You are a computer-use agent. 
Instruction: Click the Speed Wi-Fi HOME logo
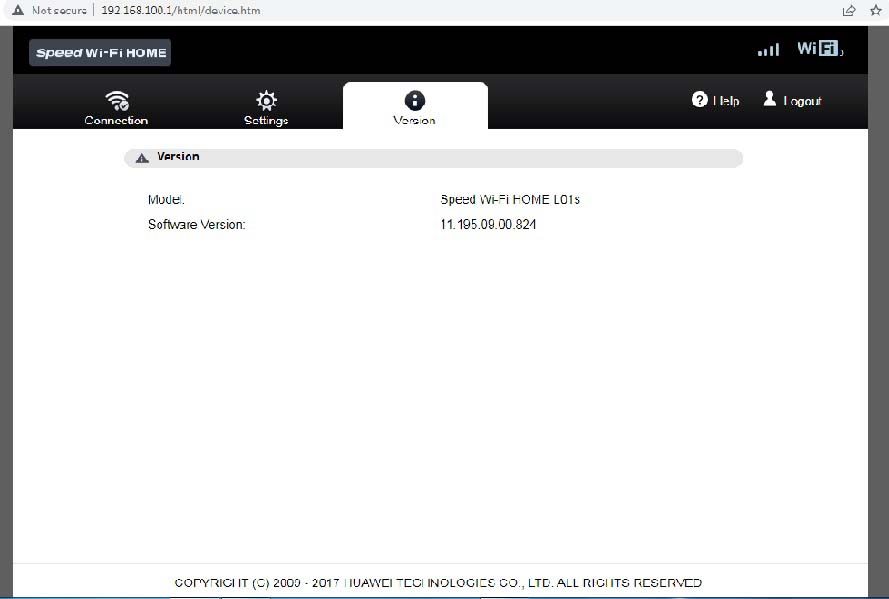100,53
